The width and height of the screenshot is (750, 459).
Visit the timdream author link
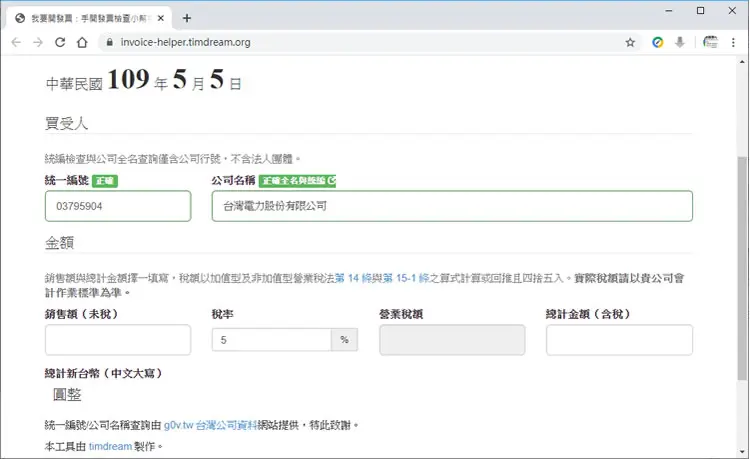tap(110, 447)
